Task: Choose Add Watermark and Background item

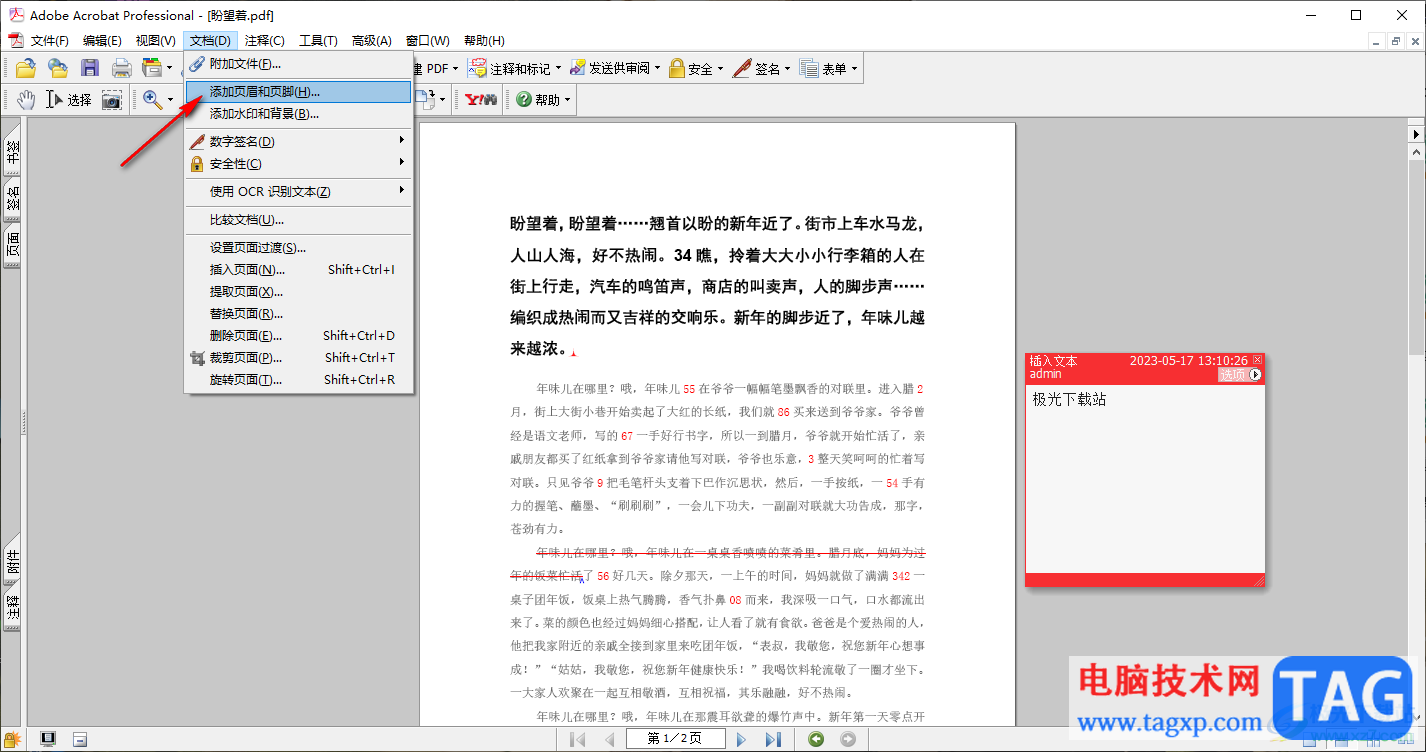Action: tap(299, 114)
